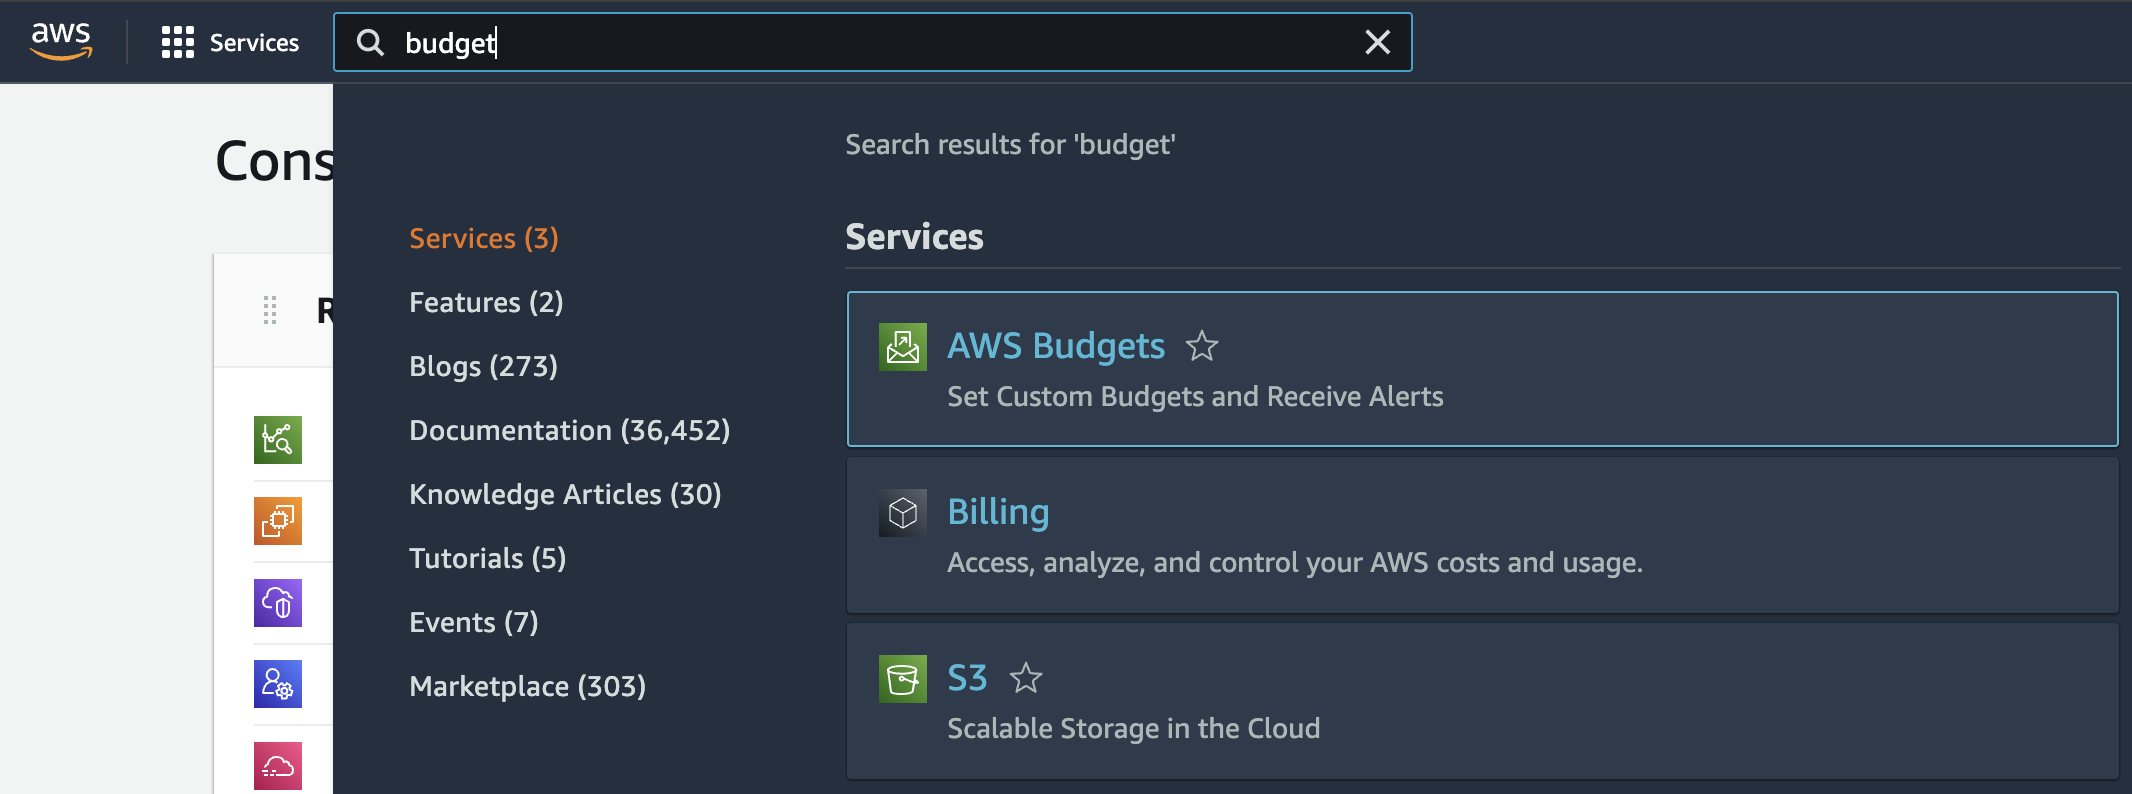The height and width of the screenshot is (794, 2132).
Task: Open the Services grid menu icon
Action: tap(178, 42)
